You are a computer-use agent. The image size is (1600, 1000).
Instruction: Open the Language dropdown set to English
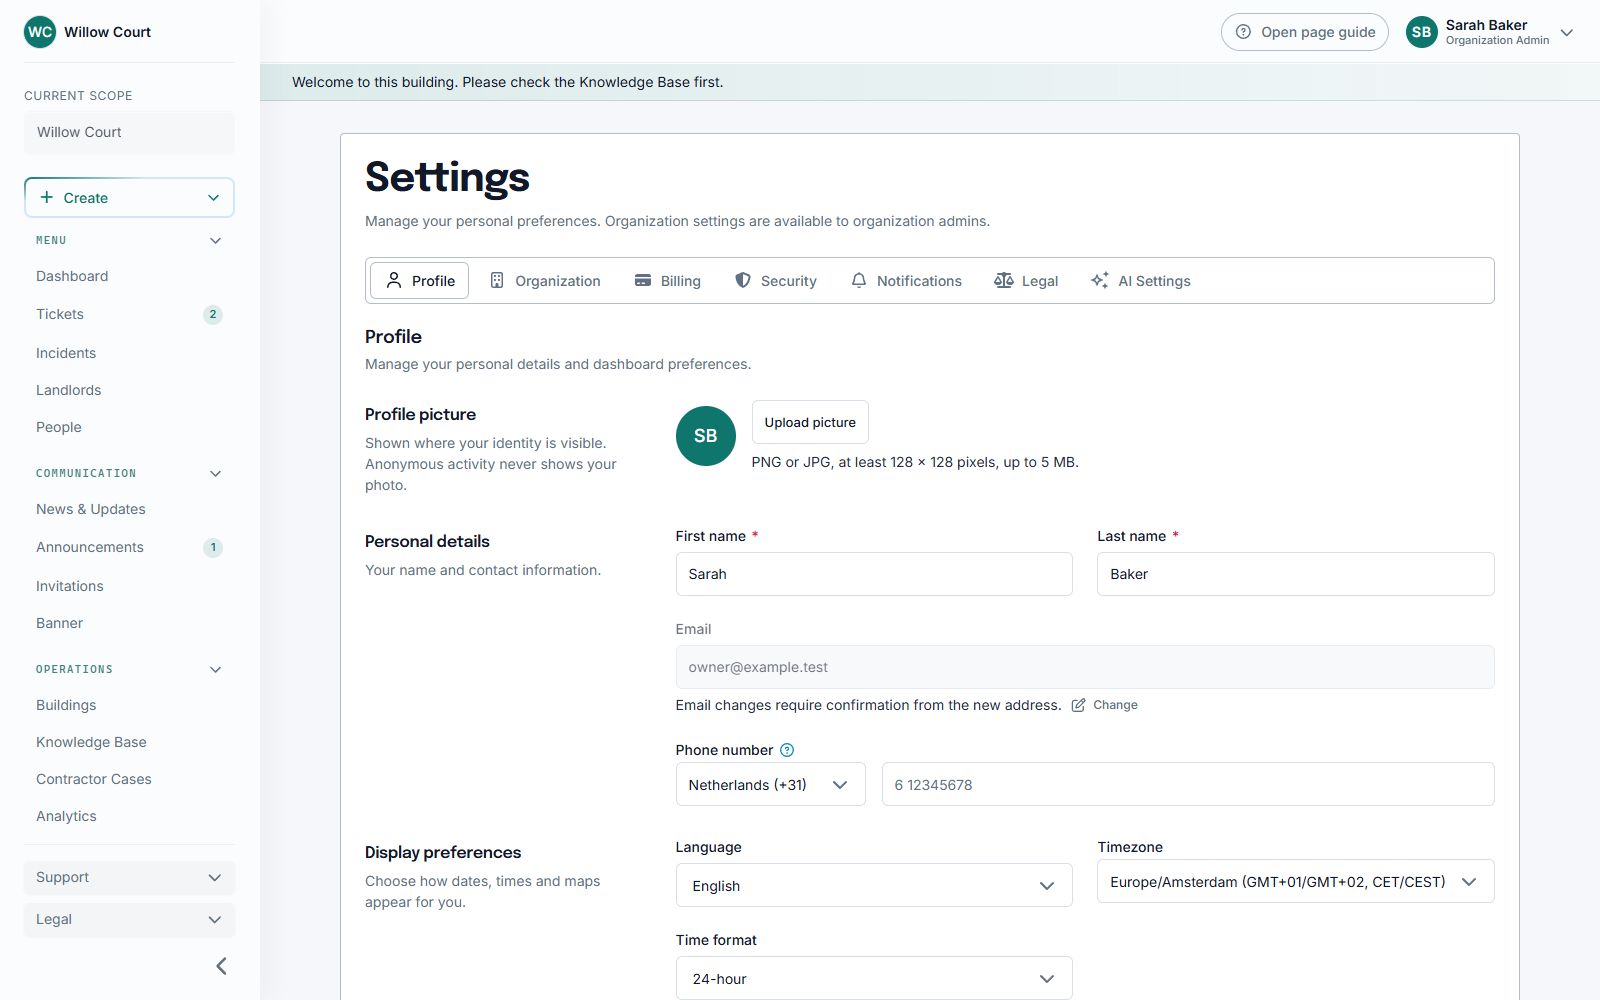click(874, 886)
